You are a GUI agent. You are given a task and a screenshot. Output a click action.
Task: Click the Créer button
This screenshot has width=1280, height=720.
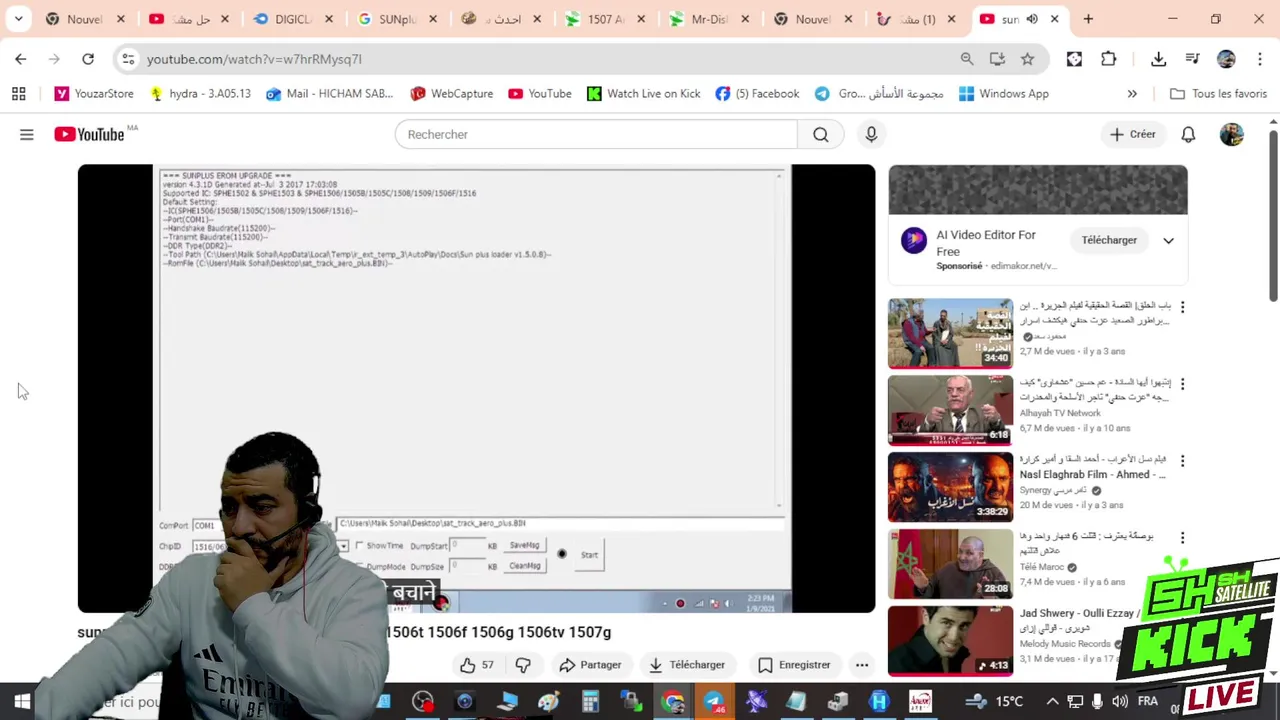coord(1132,134)
